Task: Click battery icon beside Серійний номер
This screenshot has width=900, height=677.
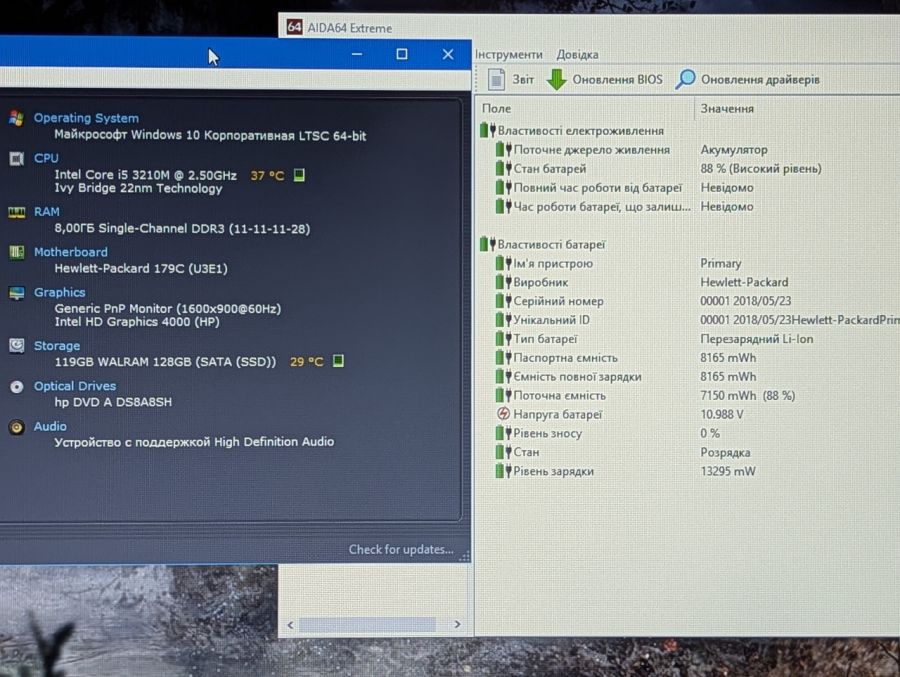Action: (x=503, y=301)
